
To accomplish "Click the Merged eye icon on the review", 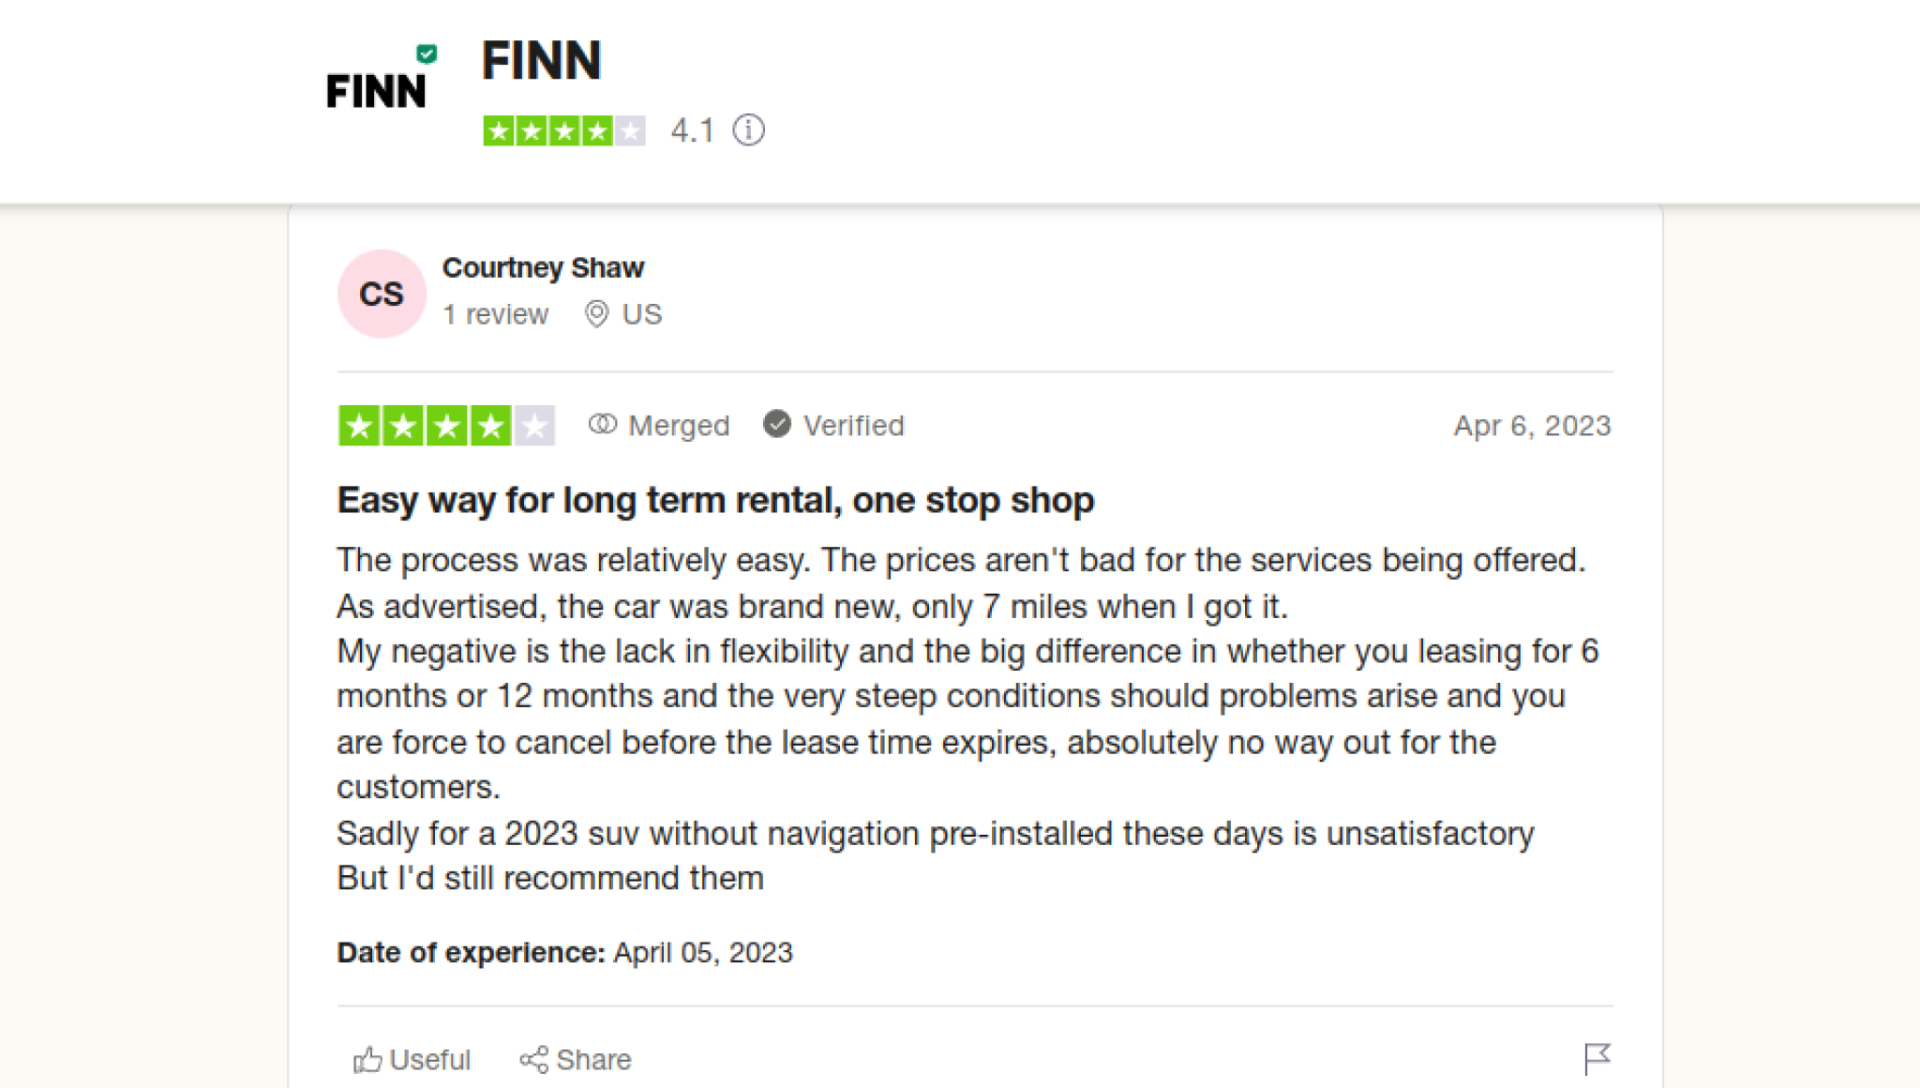I will click(603, 424).
